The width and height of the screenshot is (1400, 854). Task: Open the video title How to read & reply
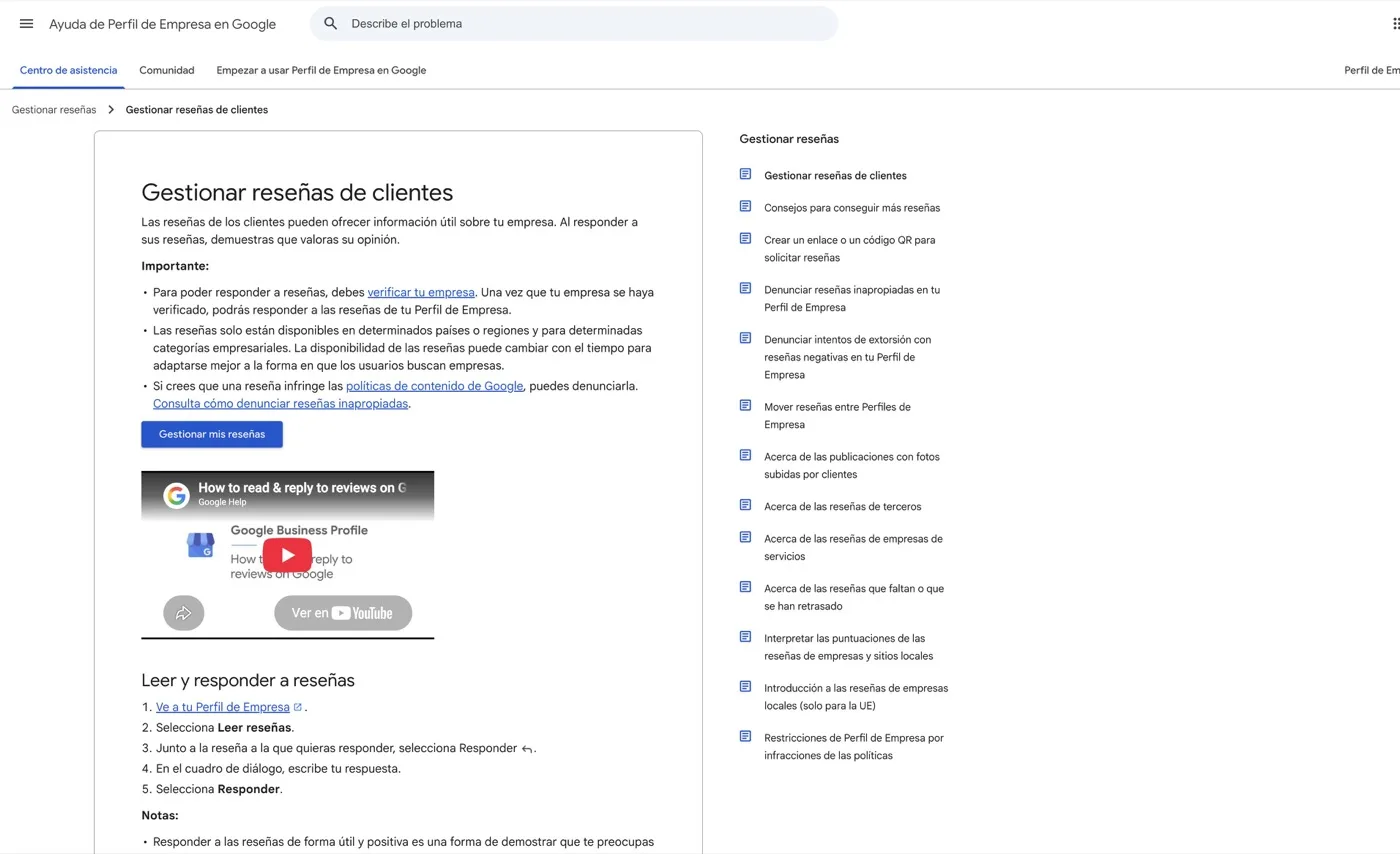point(302,488)
